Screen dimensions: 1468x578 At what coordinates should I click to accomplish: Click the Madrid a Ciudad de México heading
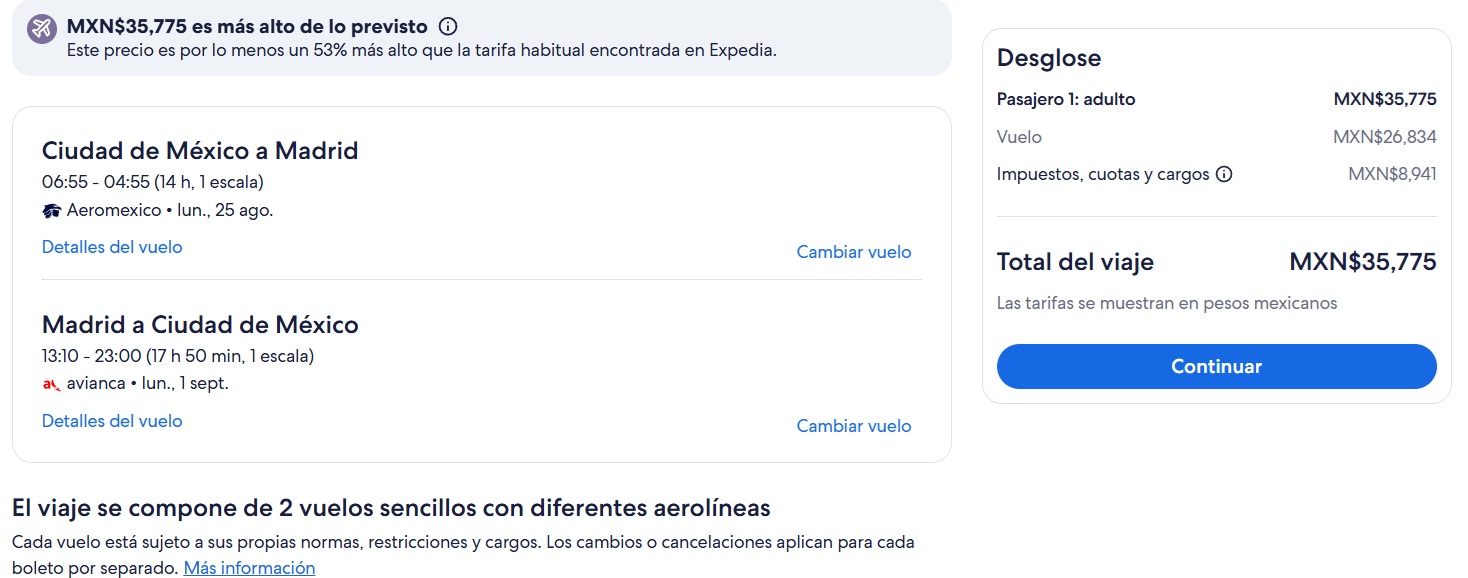(200, 325)
